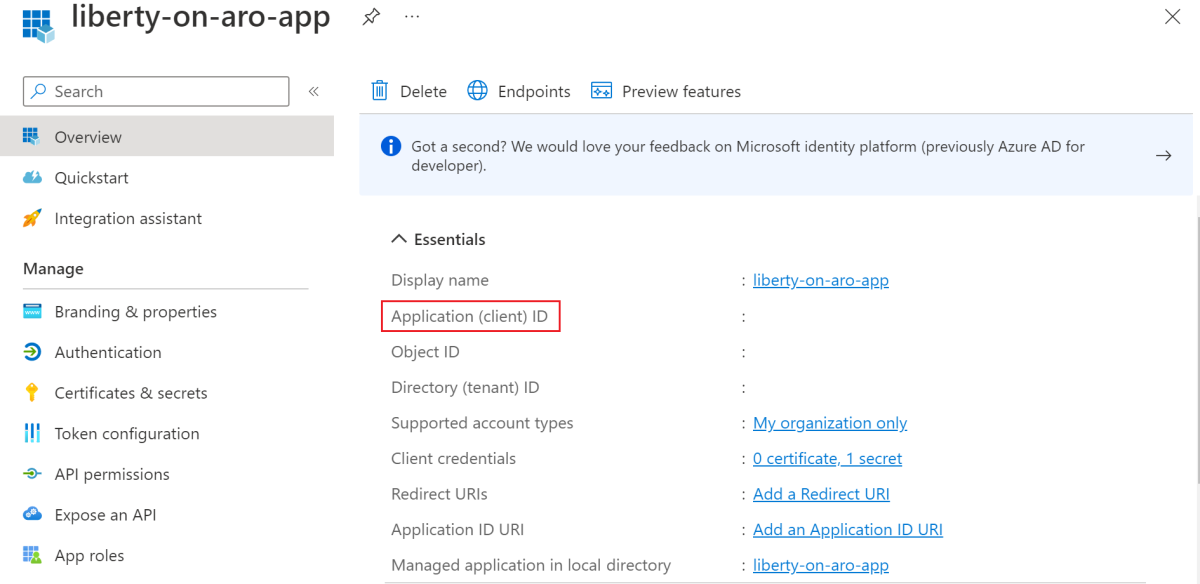Delete the app registration
The height and width of the screenshot is (584, 1200).
coord(407,91)
